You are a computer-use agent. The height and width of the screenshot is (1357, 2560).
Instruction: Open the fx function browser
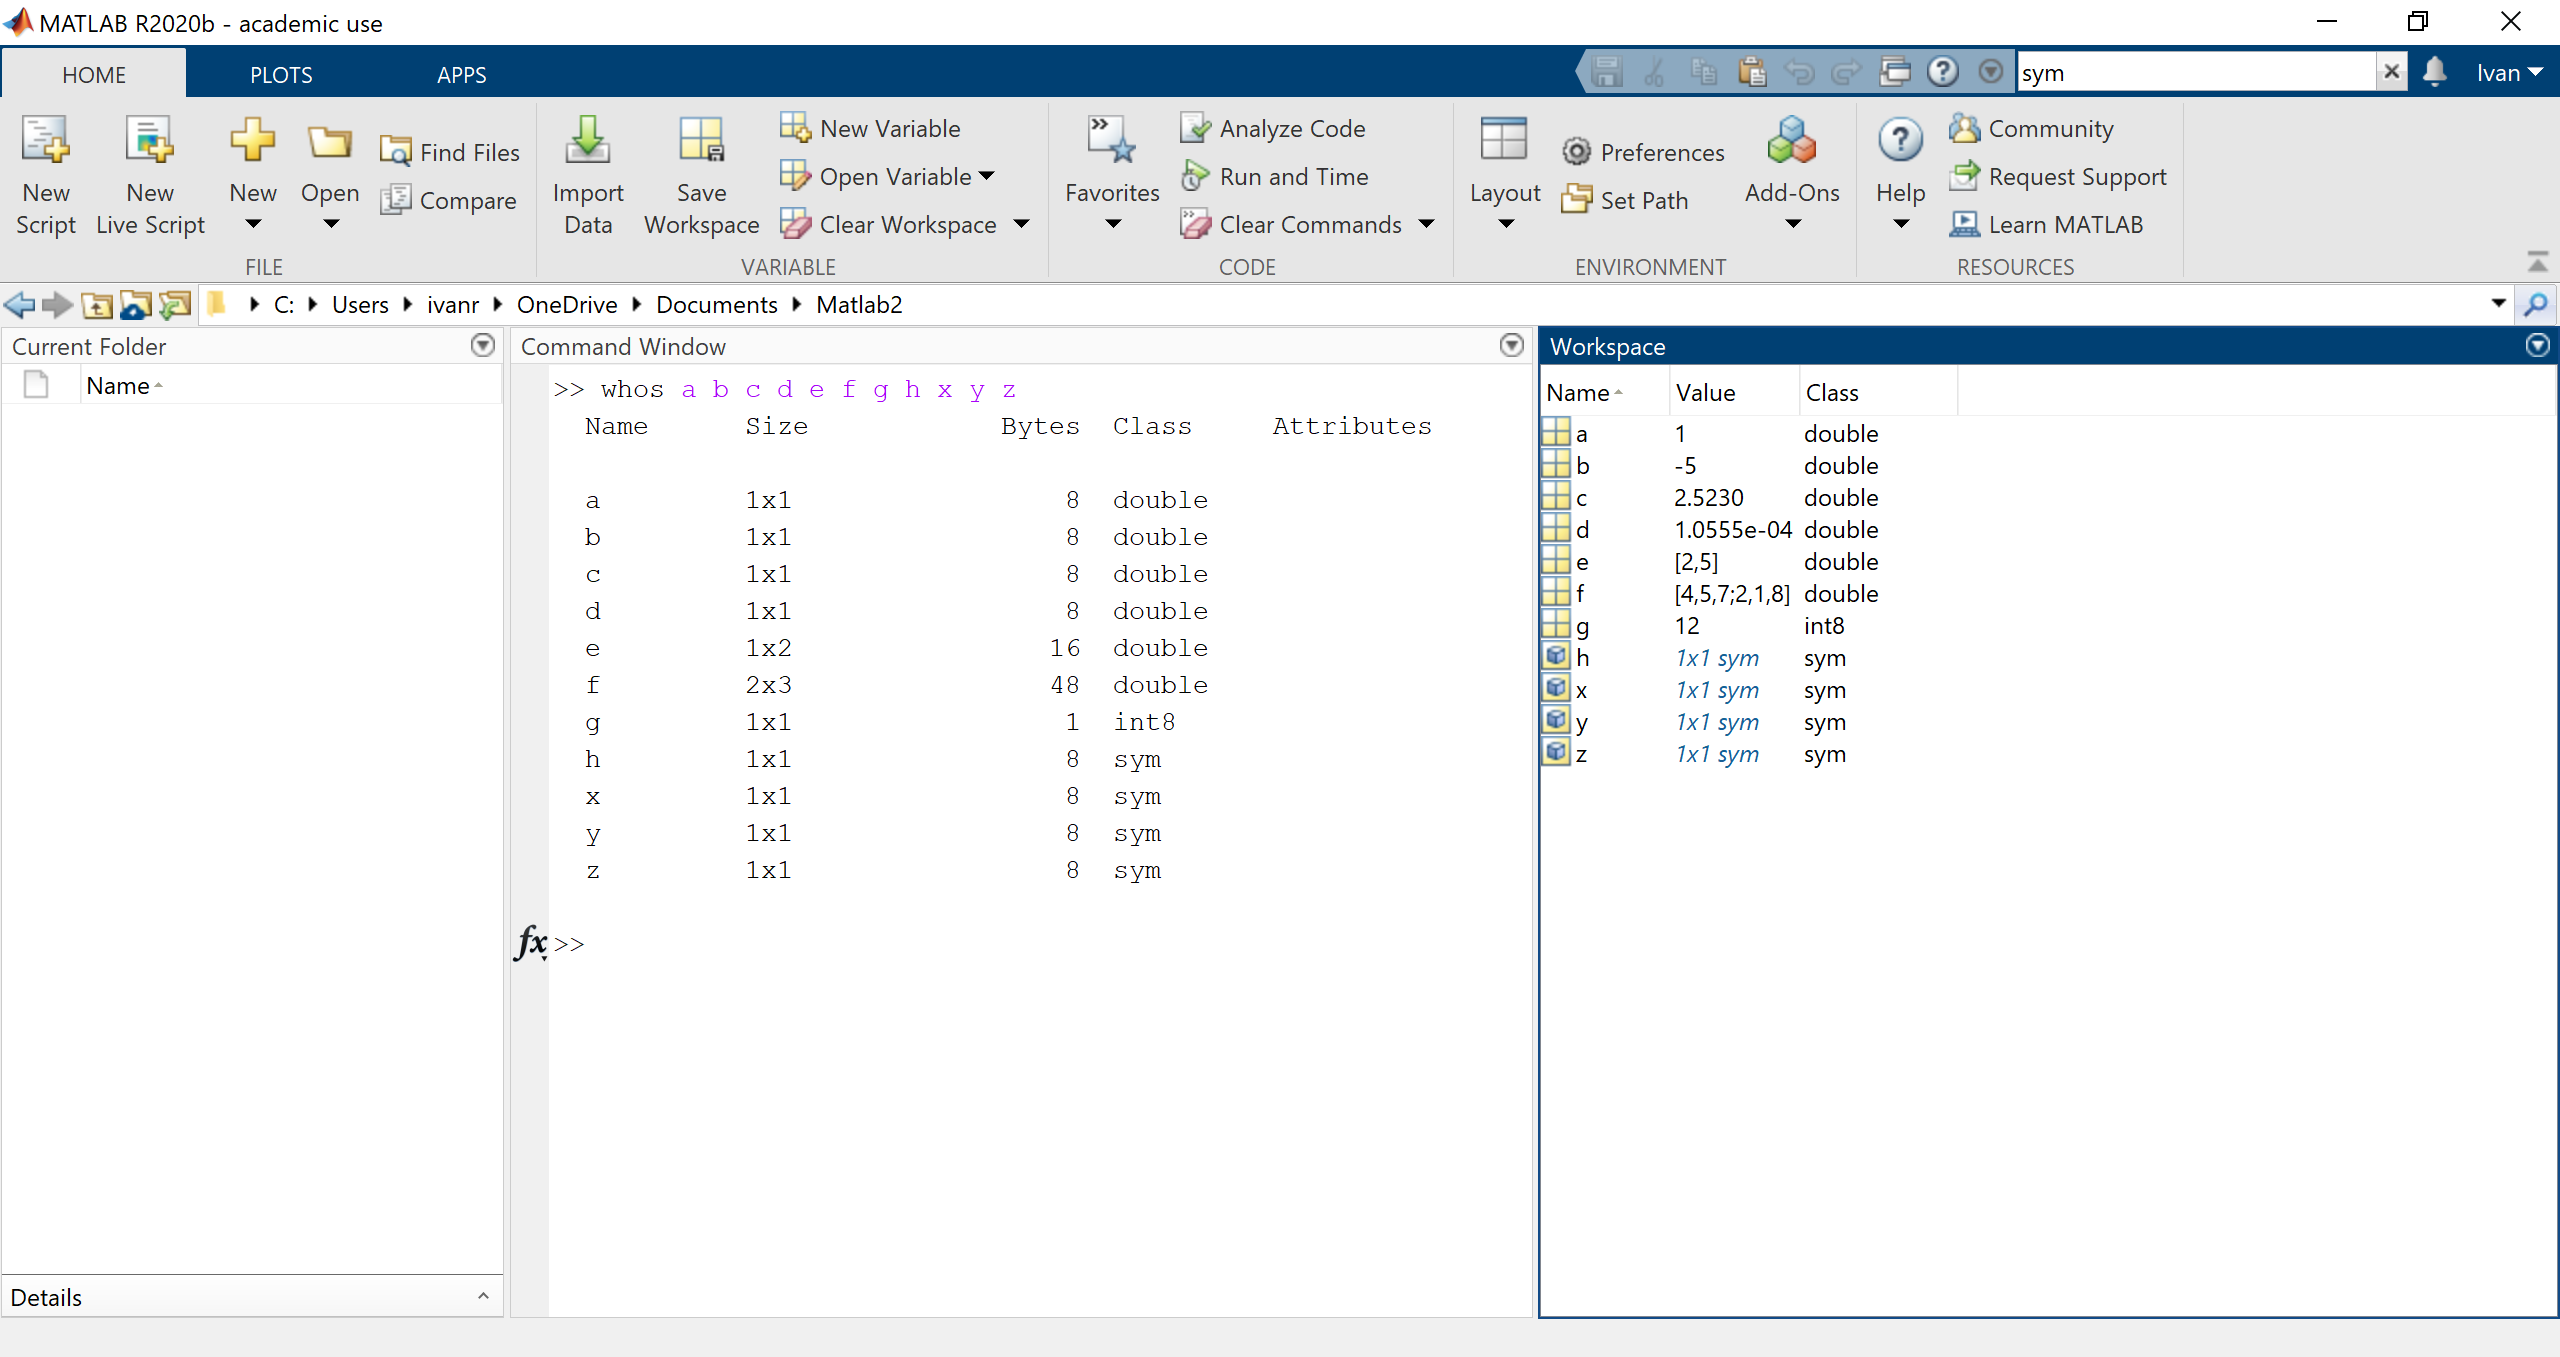point(531,943)
